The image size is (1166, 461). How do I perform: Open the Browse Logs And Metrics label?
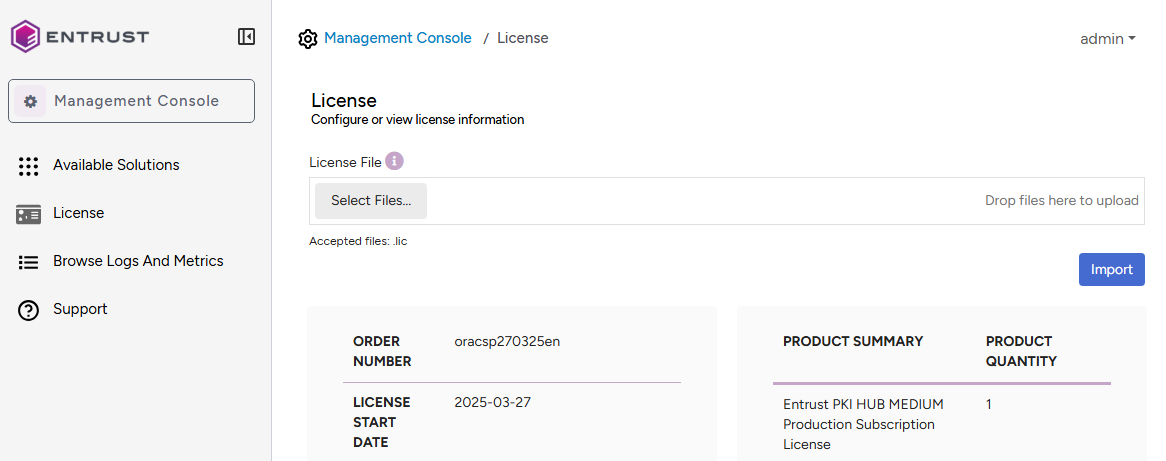[138, 261]
